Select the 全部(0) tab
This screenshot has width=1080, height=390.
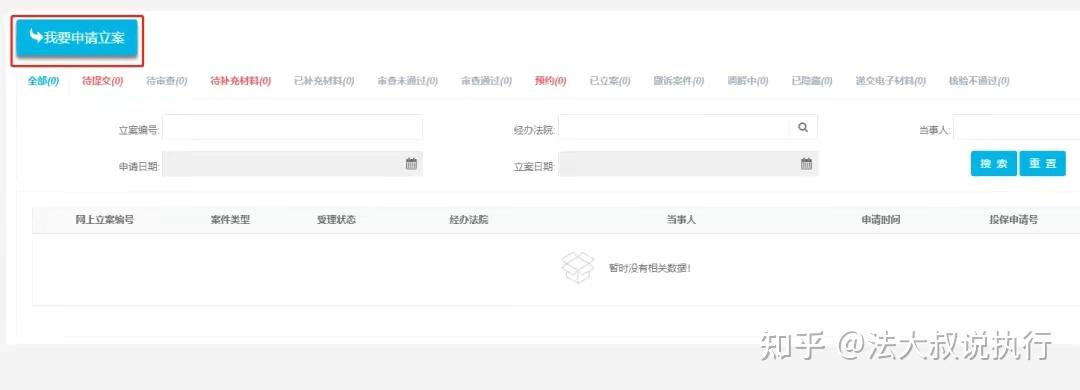pyautogui.click(x=43, y=81)
